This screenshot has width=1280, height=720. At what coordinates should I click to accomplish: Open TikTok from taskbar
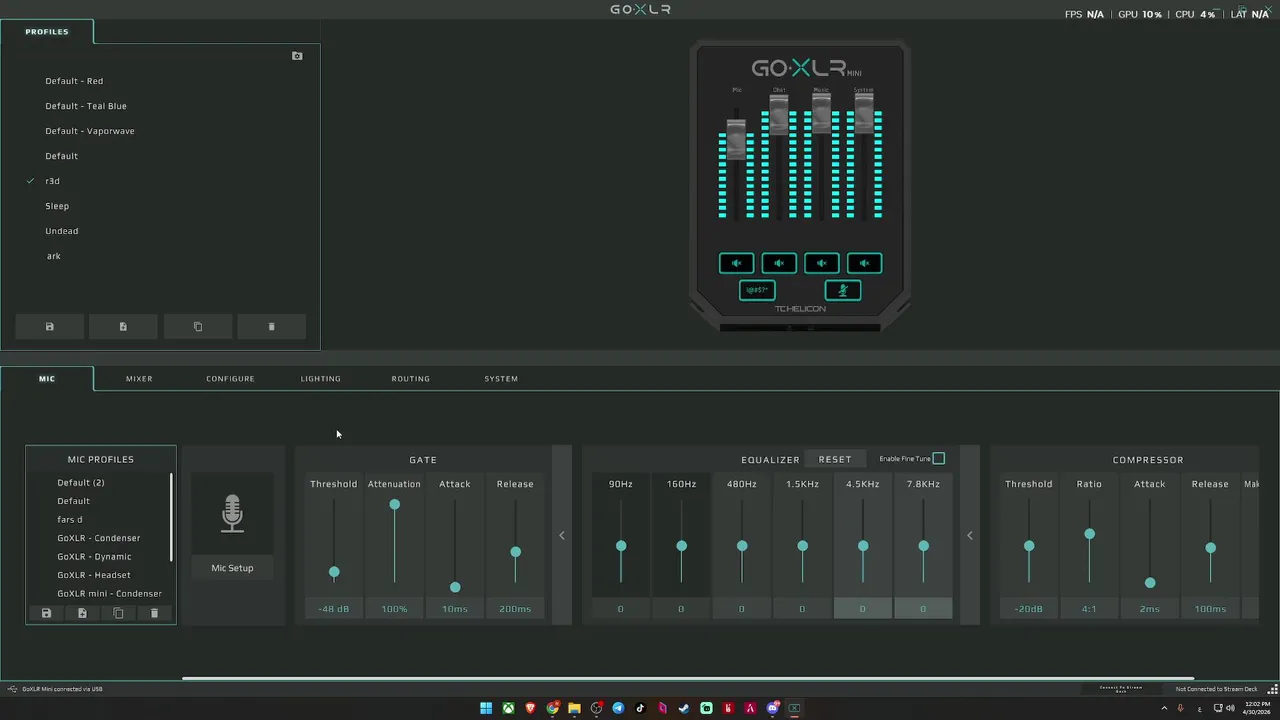(x=640, y=708)
